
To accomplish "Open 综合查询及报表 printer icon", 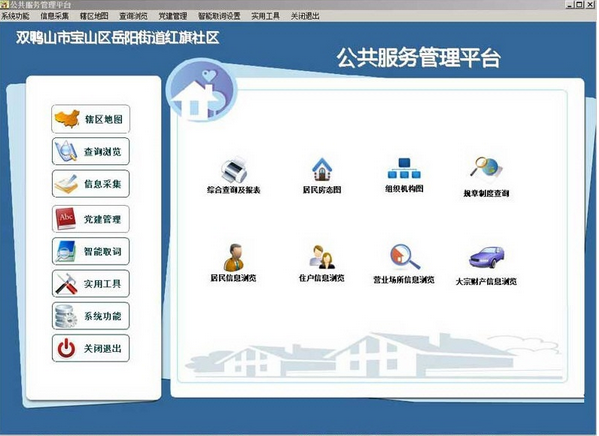I will pyautogui.click(x=234, y=170).
